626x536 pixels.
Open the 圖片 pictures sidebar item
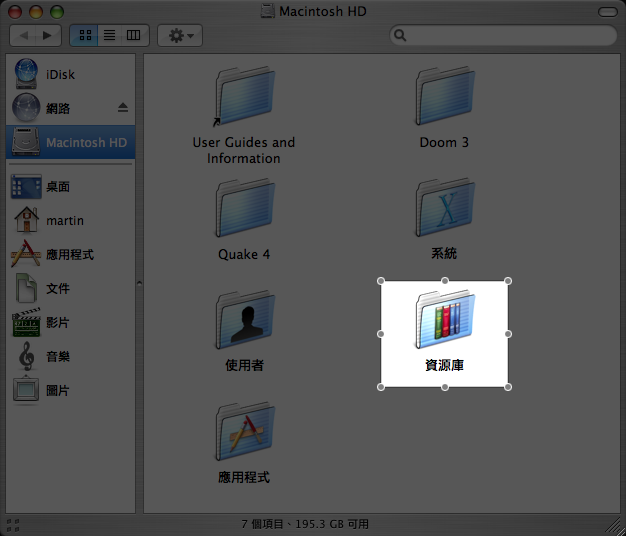[70, 390]
